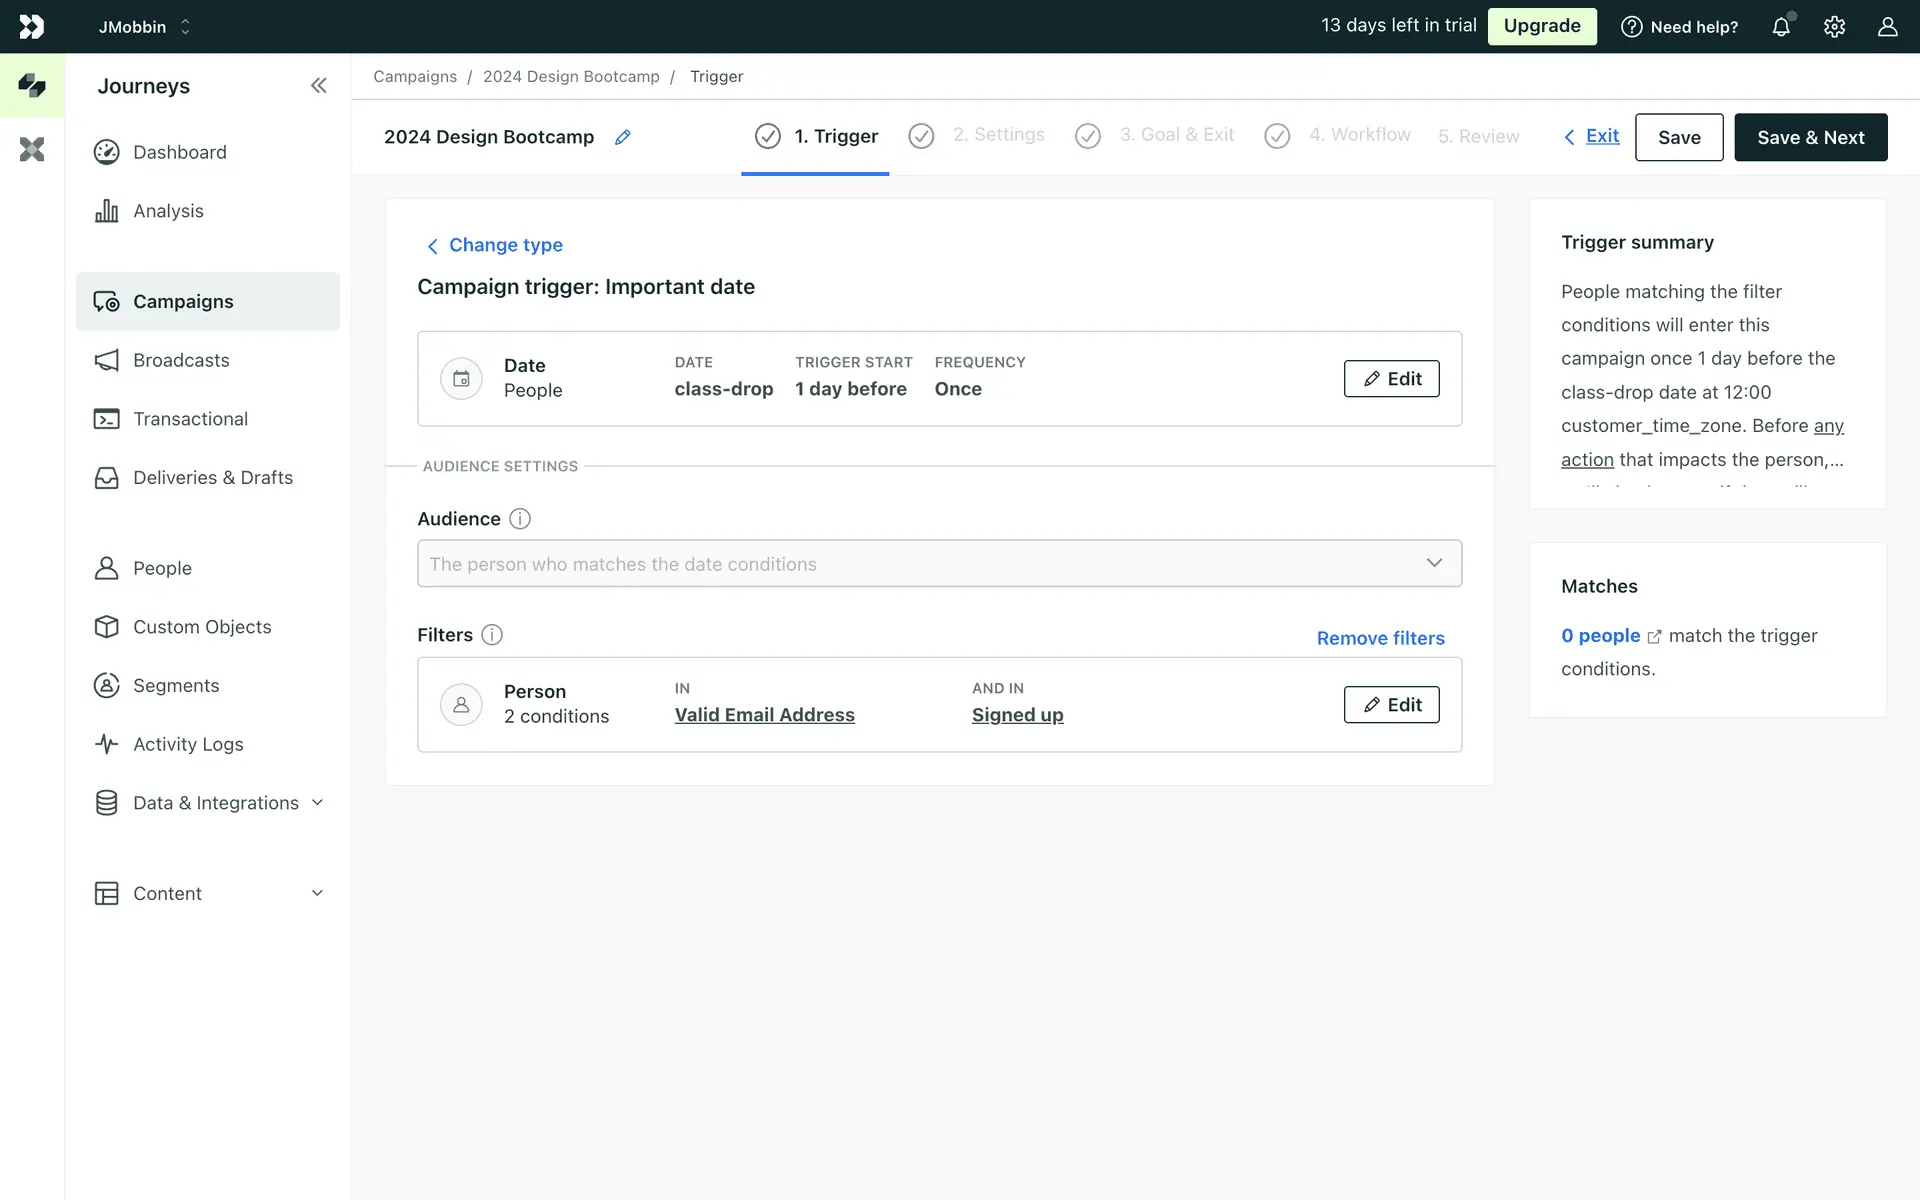Open the settings gear icon

click(x=1834, y=27)
